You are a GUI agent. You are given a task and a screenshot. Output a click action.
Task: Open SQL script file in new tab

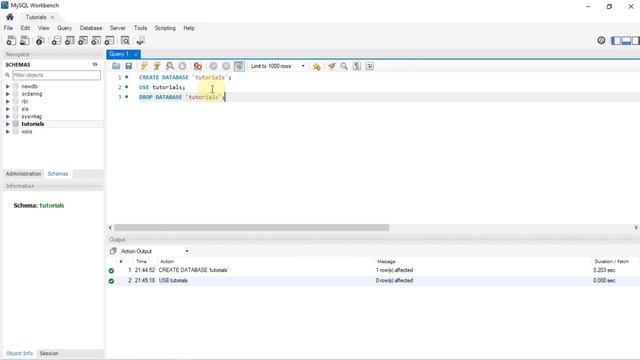[24, 40]
